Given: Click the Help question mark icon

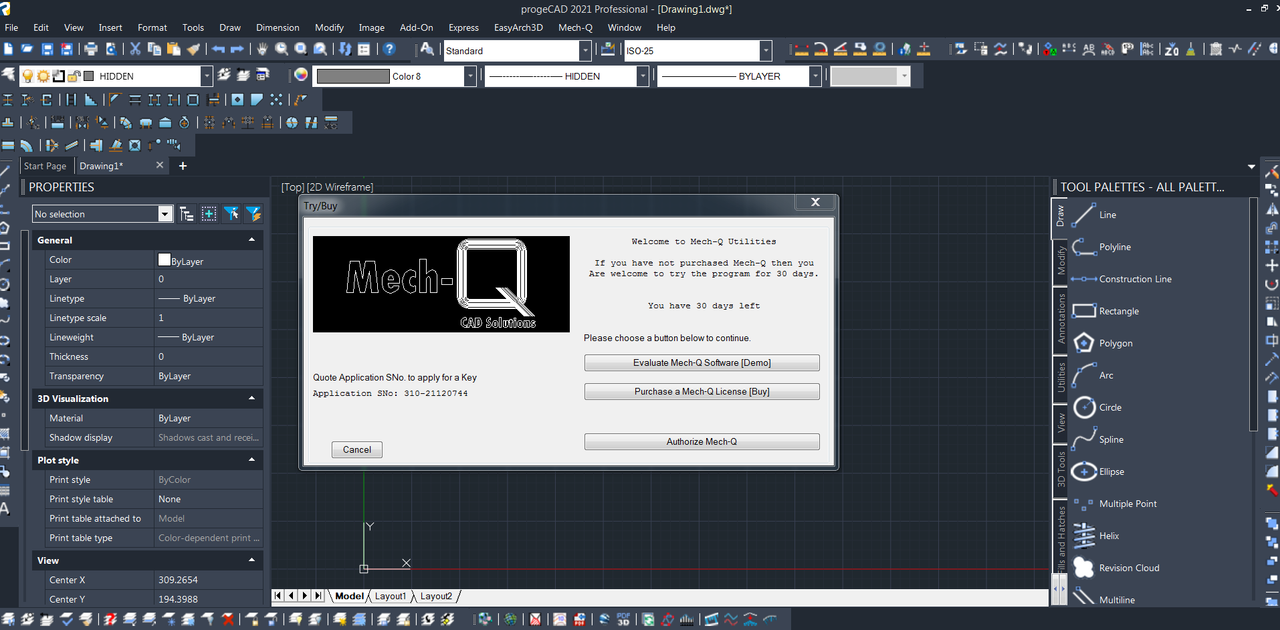Looking at the screenshot, I should (x=389, y=49).
